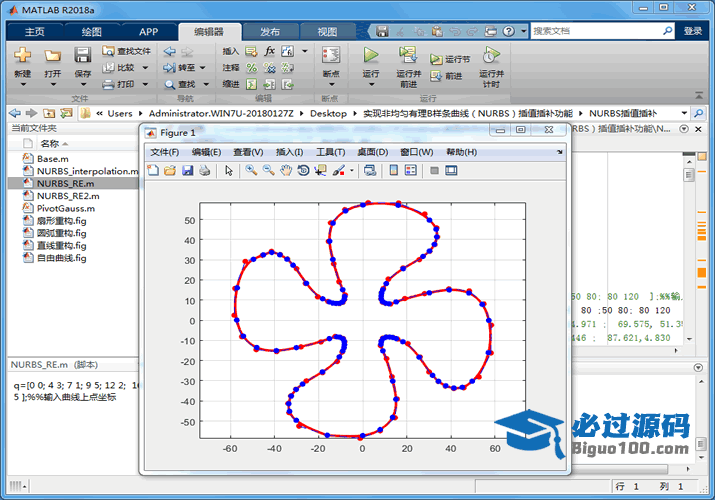Switch to the 绘图 (Plots) ribbon tab
The image size is (715, 500).
92,31
